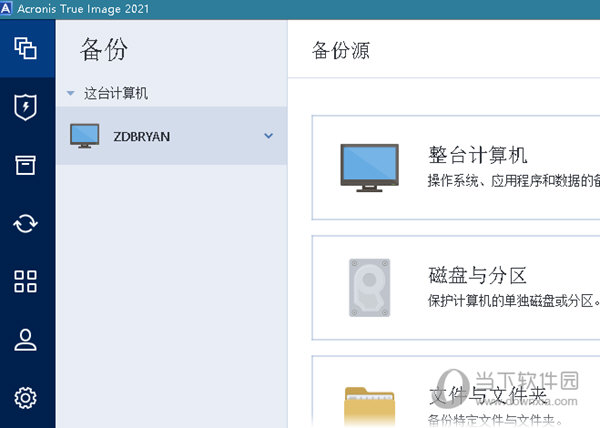The height and width of the screenshot is (428, 600).
Task: Click the folder icon for 文件与文件夹
Action: [369, 404]
